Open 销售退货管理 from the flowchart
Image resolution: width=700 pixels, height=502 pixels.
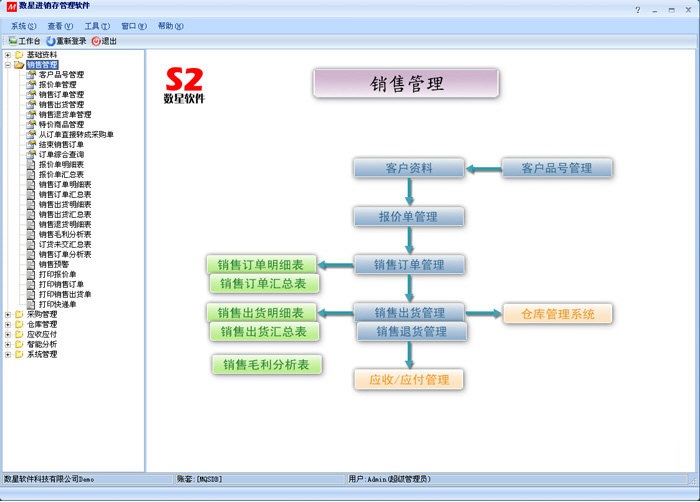pos(412,331)
